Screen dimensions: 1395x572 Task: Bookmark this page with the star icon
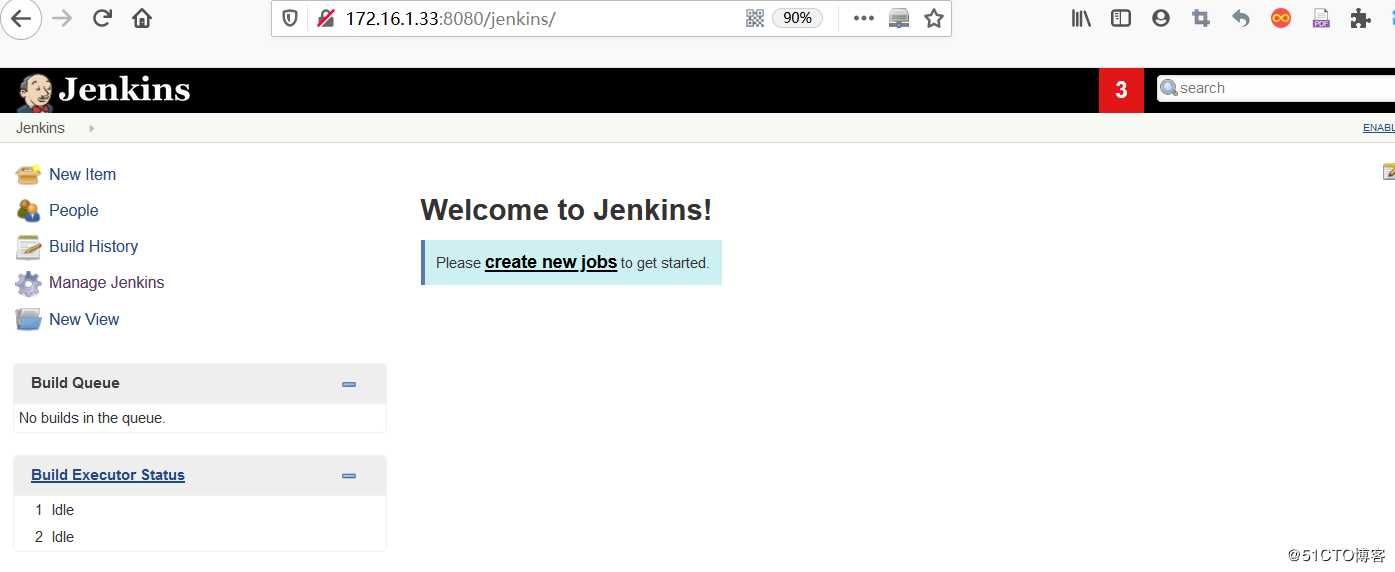click(x=934, y=18)
